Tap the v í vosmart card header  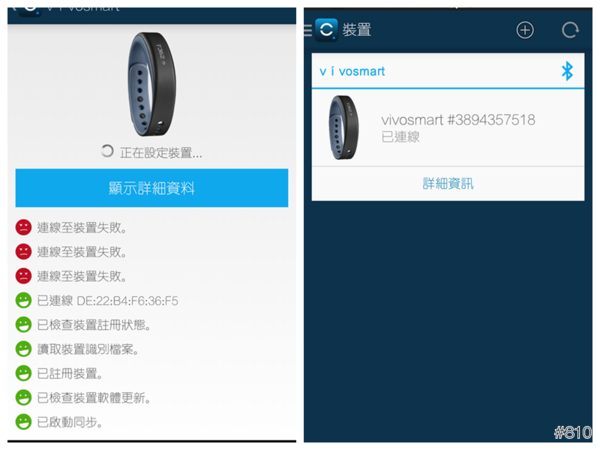(448, 71)
